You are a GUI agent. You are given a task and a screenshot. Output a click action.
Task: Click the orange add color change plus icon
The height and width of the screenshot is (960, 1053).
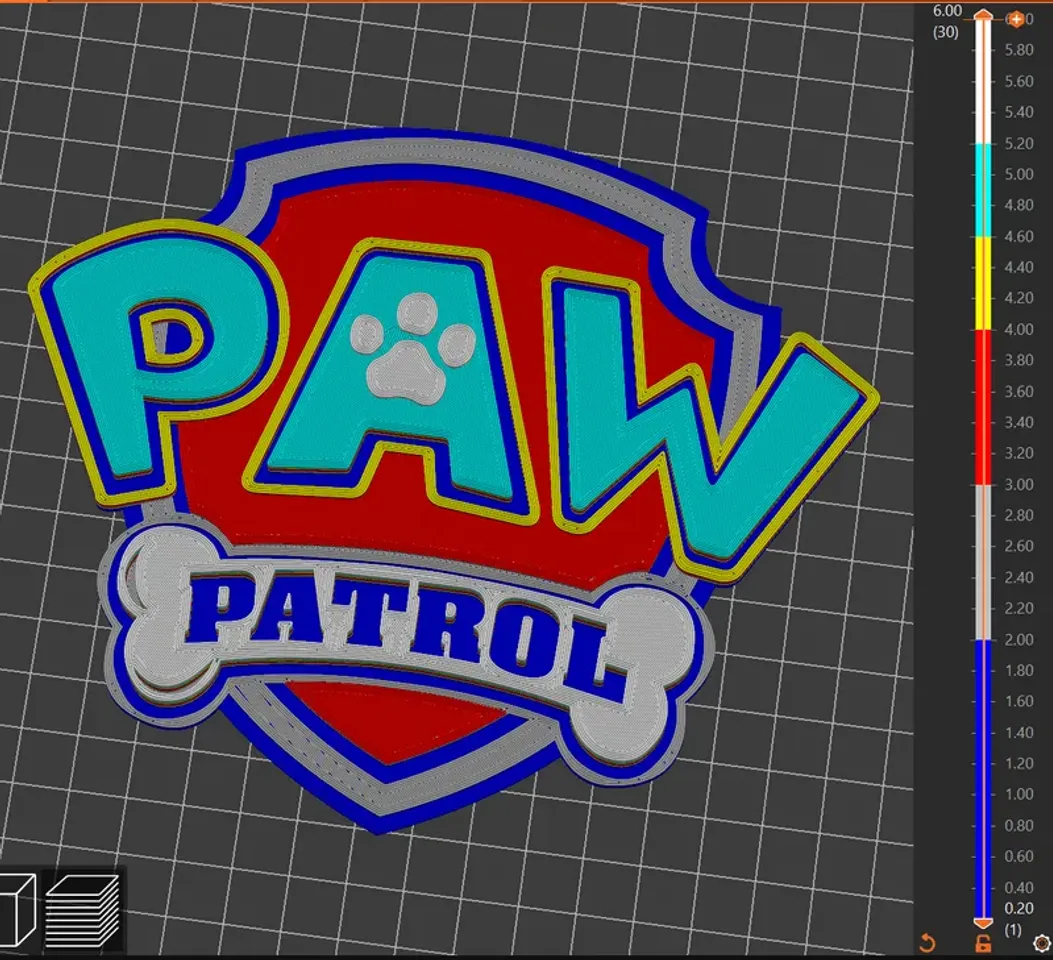(x=1016, y=19)
